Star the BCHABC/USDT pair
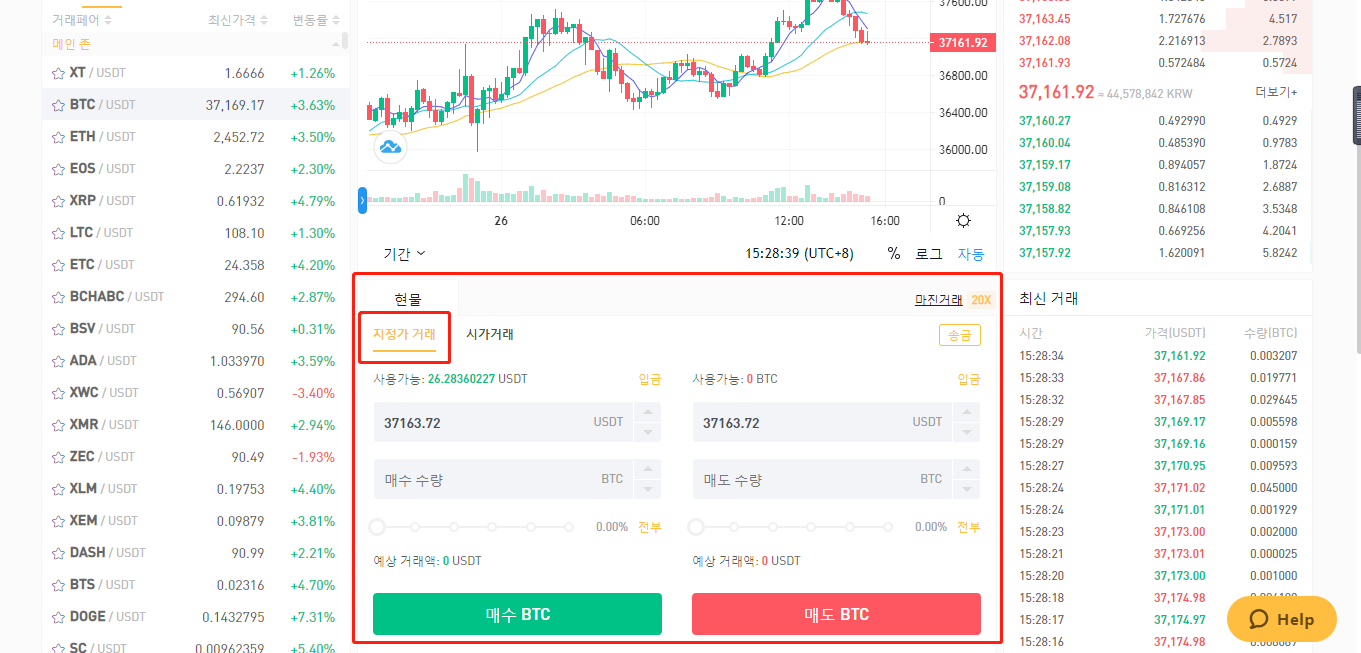 (58, 297)
